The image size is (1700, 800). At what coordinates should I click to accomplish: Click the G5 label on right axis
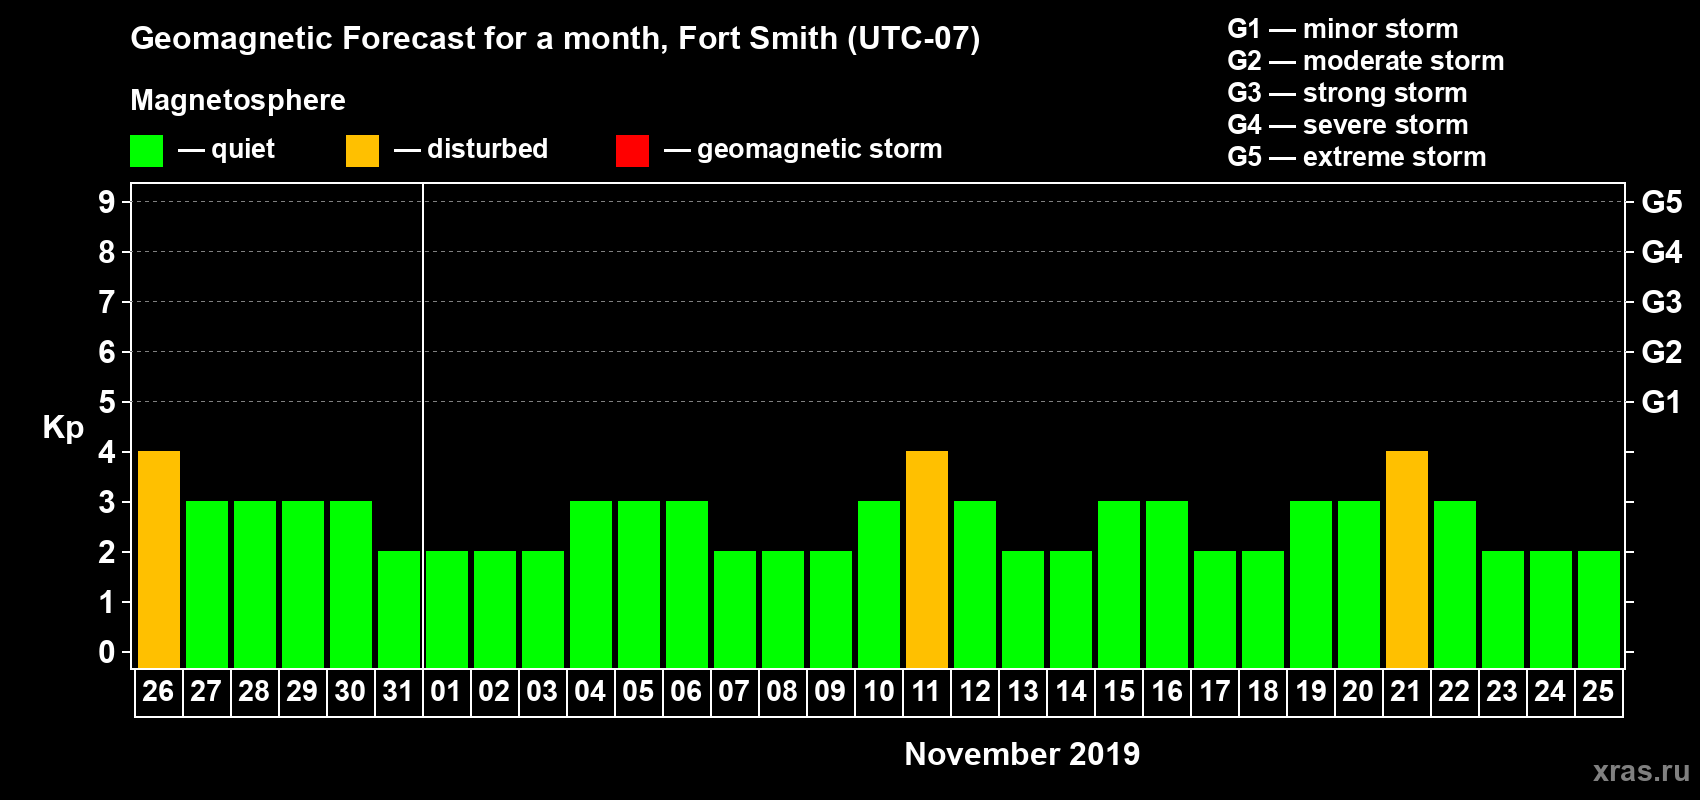coord(1662,202)
